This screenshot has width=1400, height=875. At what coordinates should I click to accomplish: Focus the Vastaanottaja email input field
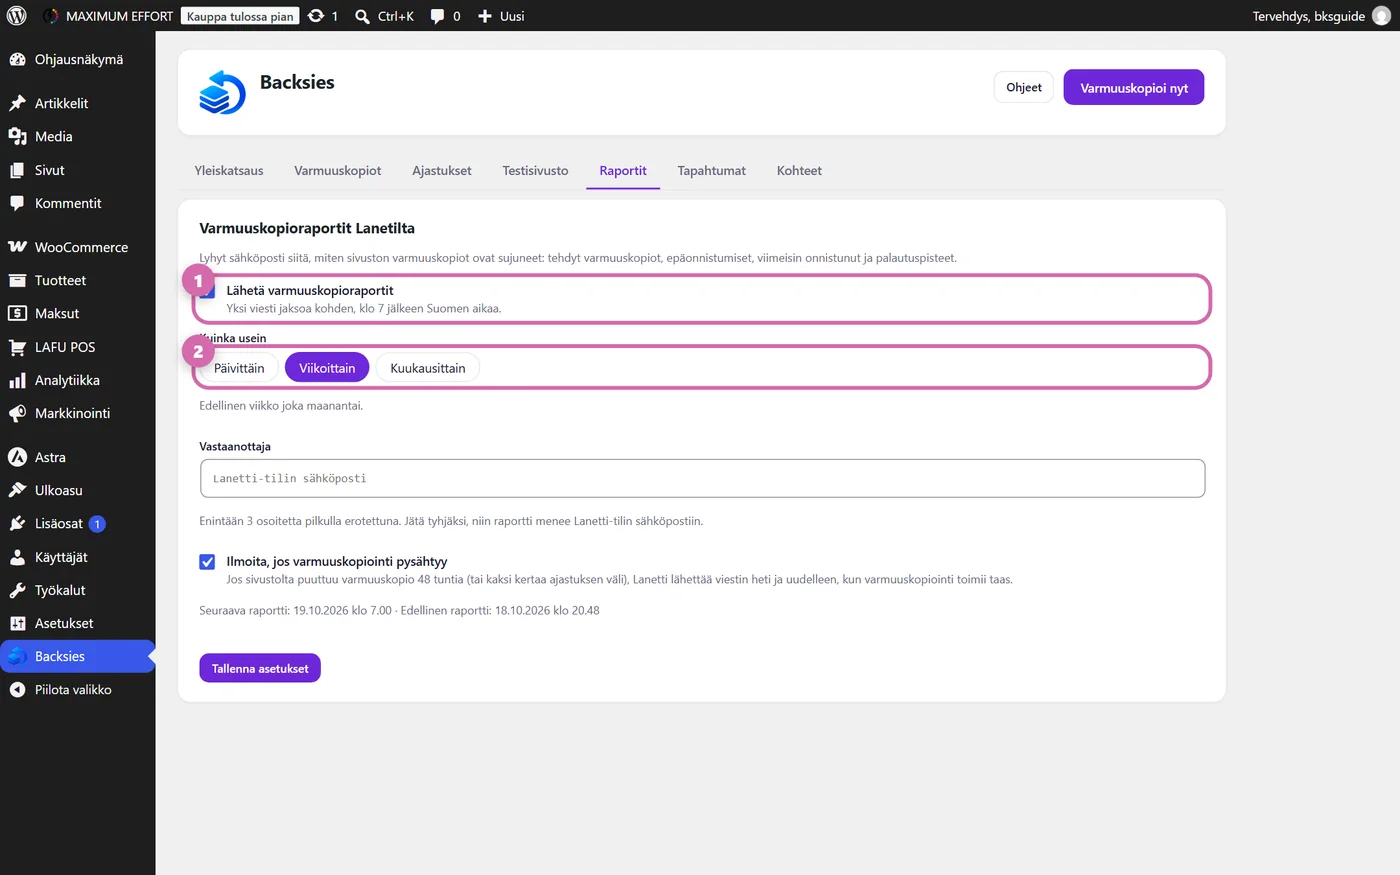(702, 478)
